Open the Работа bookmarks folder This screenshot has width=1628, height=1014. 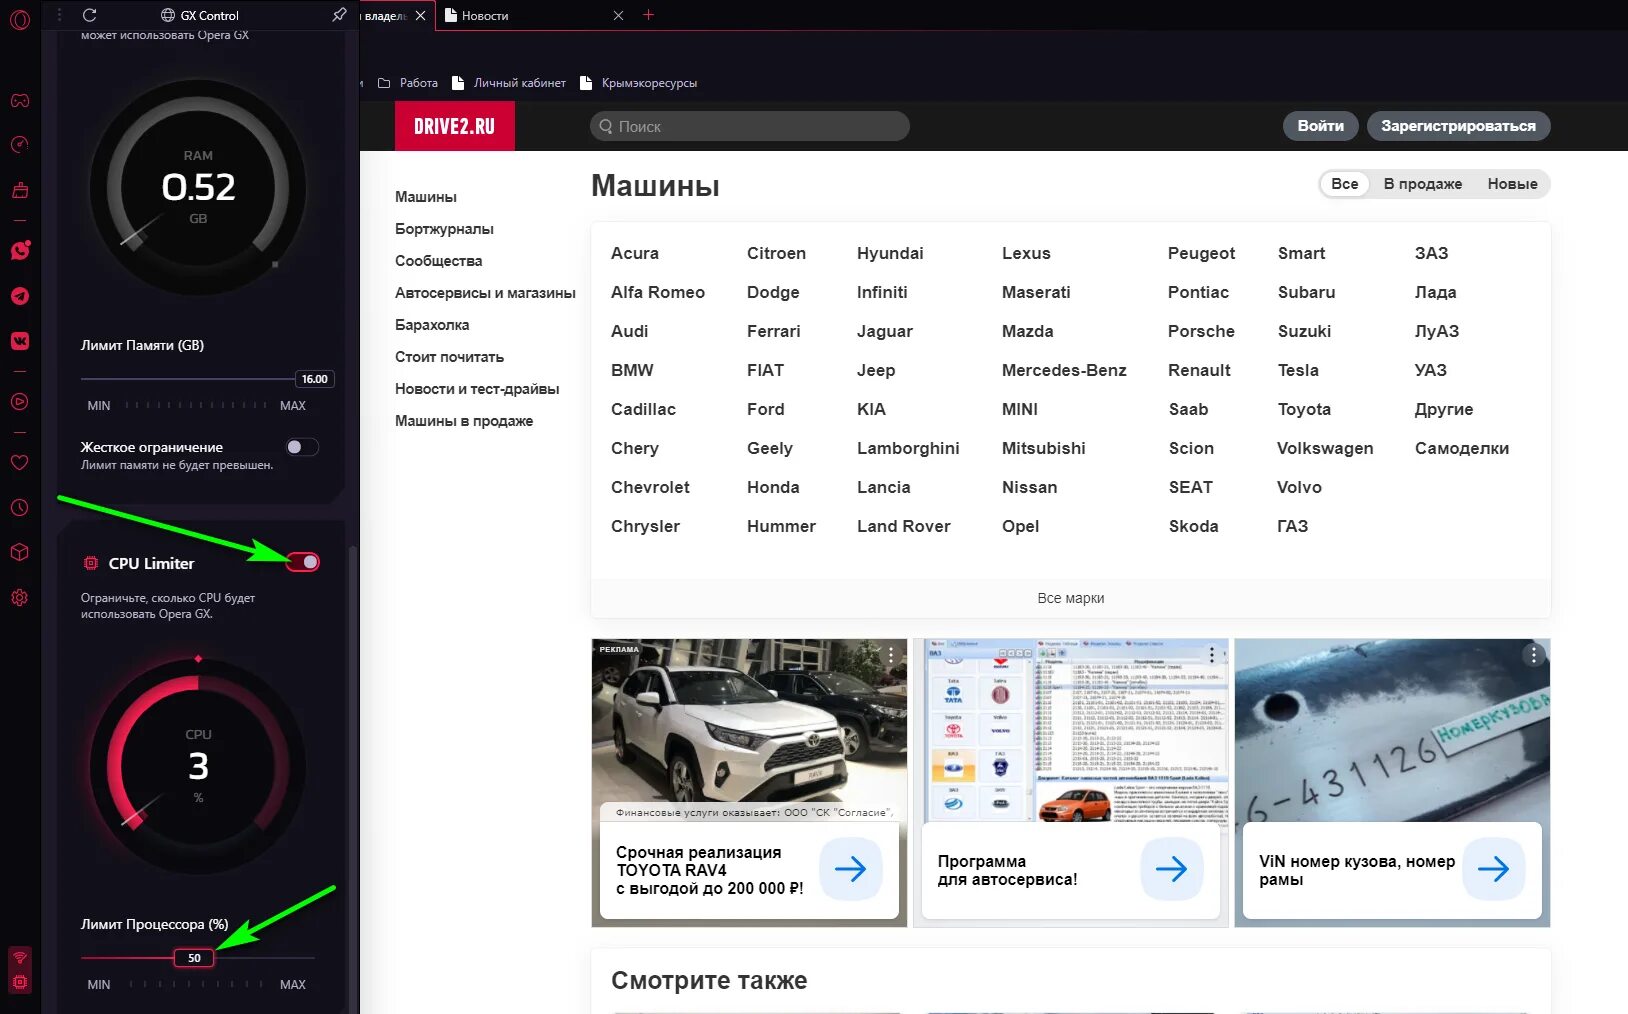click(x=408, y=83)
